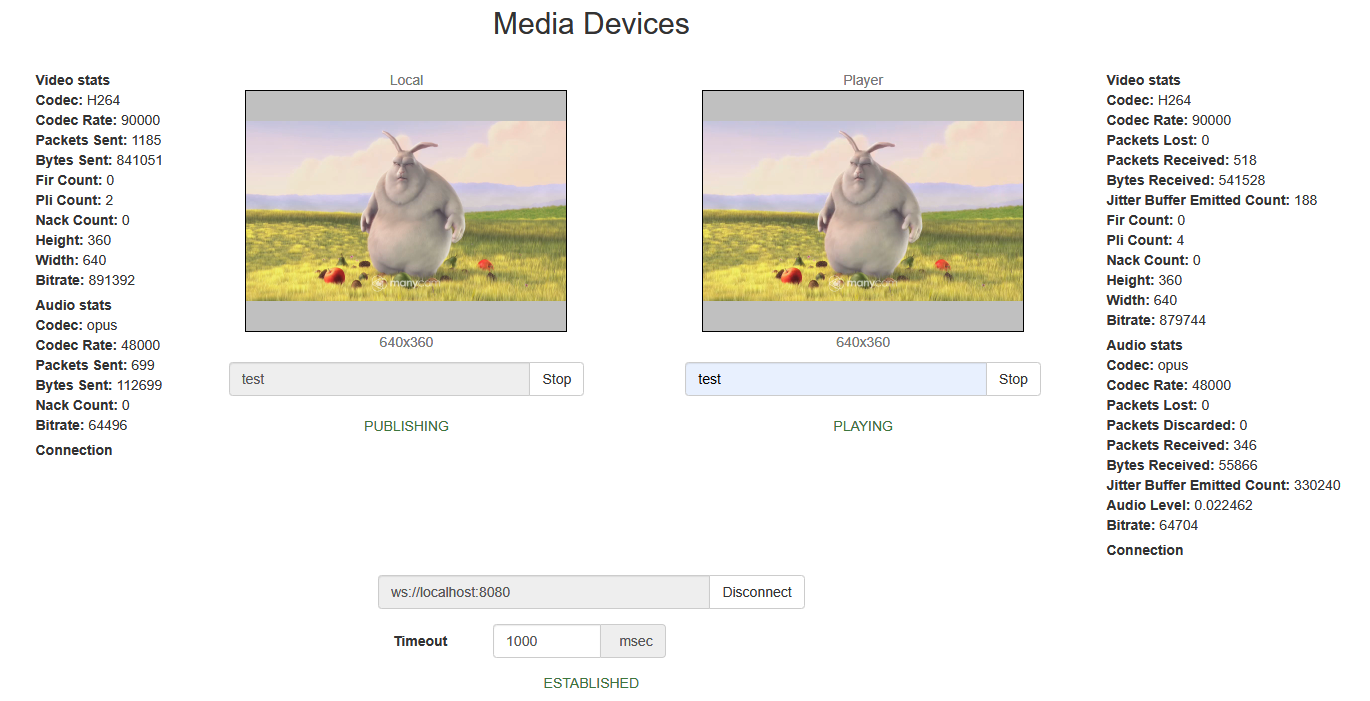Click the Packets Sent: 699 audio stat
Image resolution: width=1370 pixels, height=701 pixels.
95,365
